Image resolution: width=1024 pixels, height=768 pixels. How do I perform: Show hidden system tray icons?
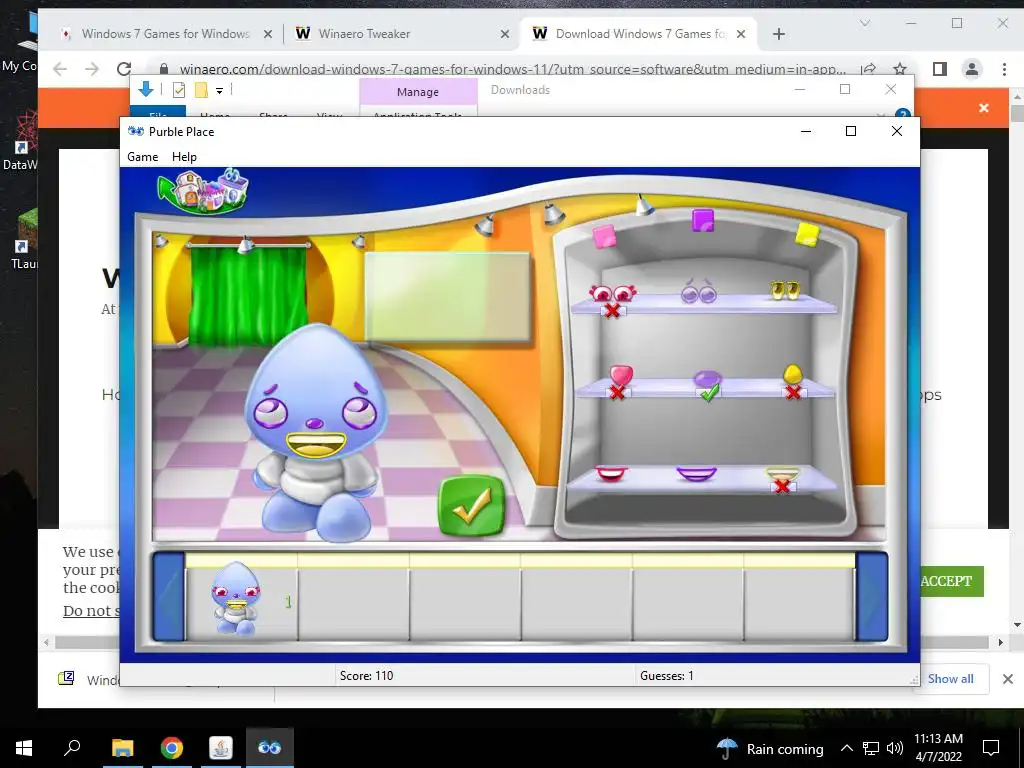846,748
